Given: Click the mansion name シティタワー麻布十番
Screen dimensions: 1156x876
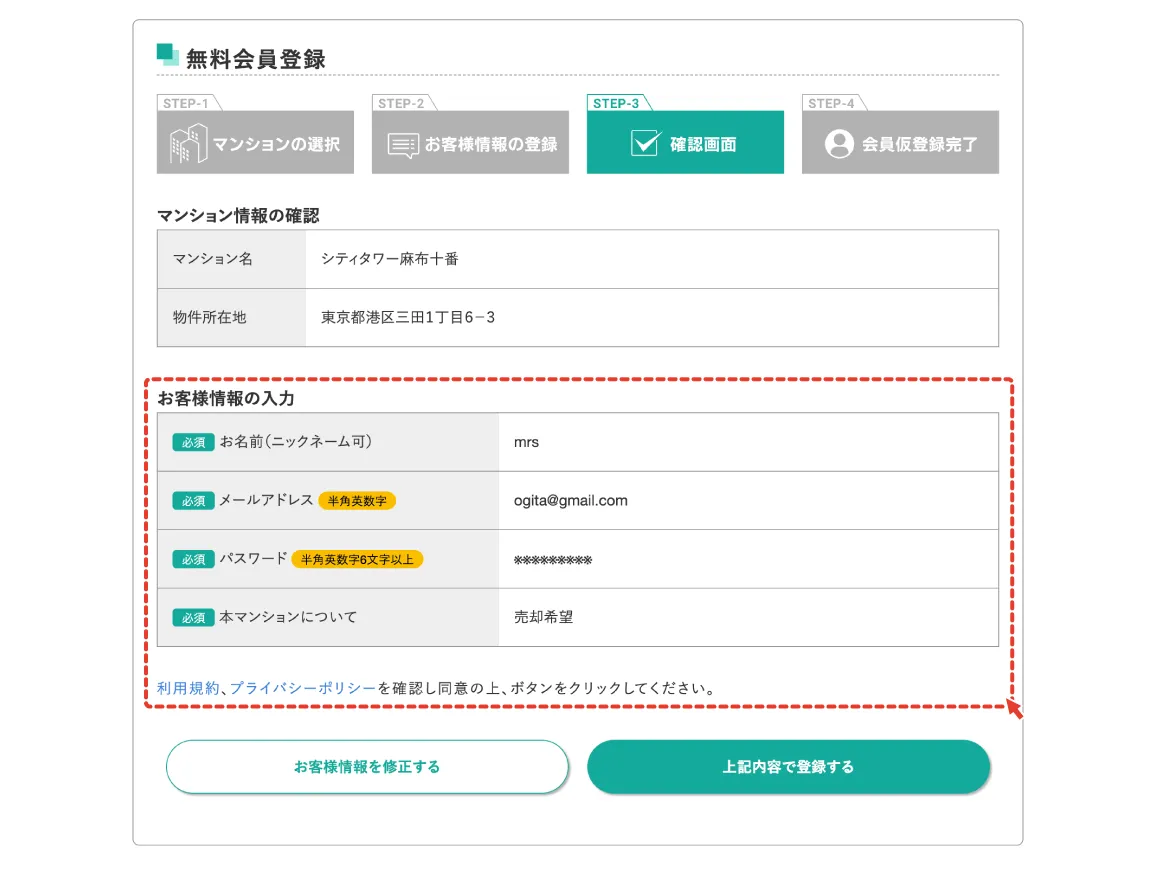Looking at the screenshot, I should (x=390, y=259).
